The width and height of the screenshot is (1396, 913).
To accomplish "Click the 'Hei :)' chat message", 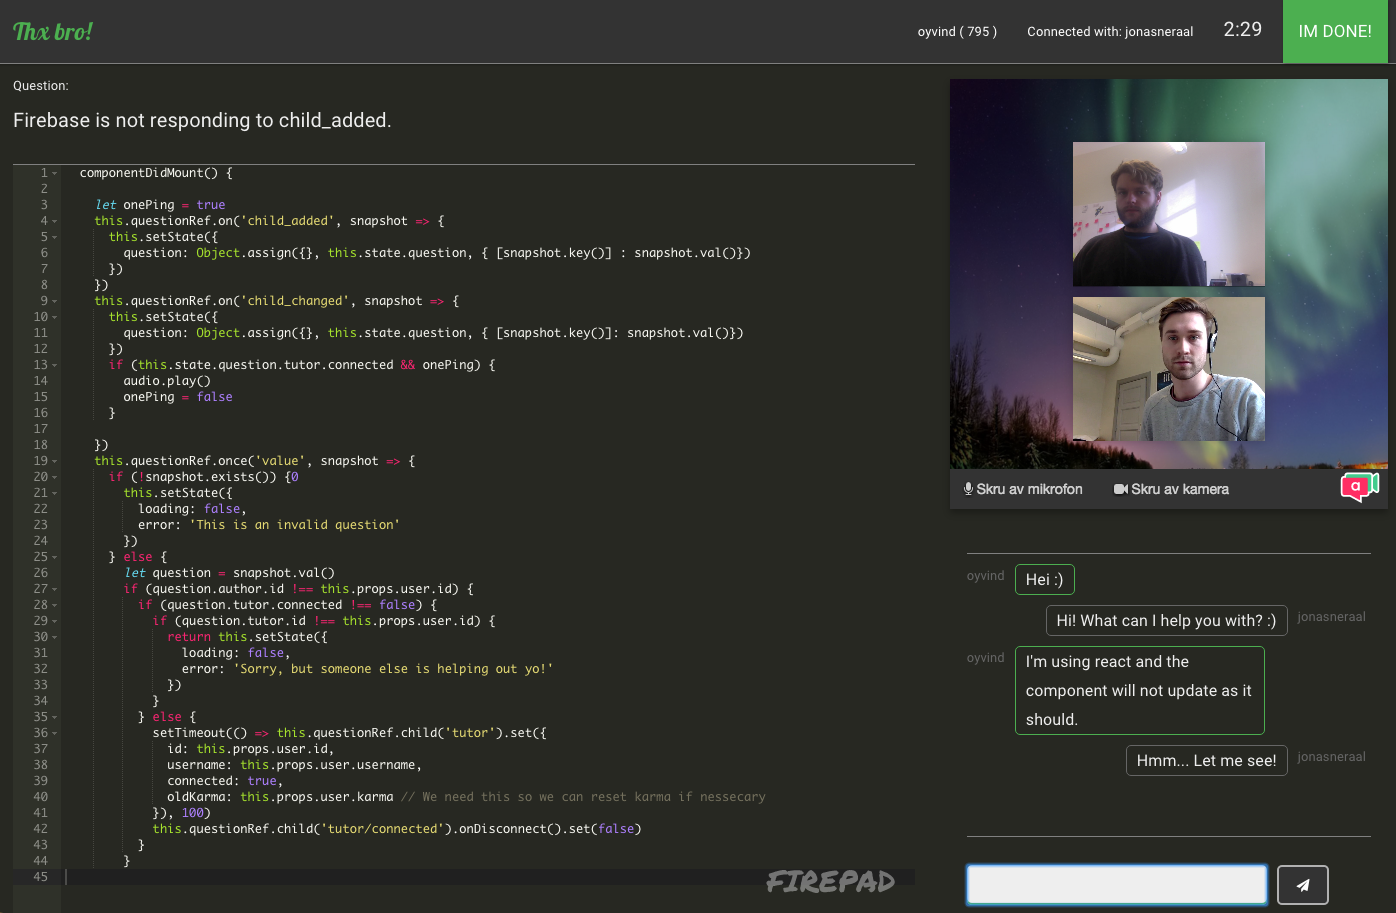I will [x=1044, y=580].
